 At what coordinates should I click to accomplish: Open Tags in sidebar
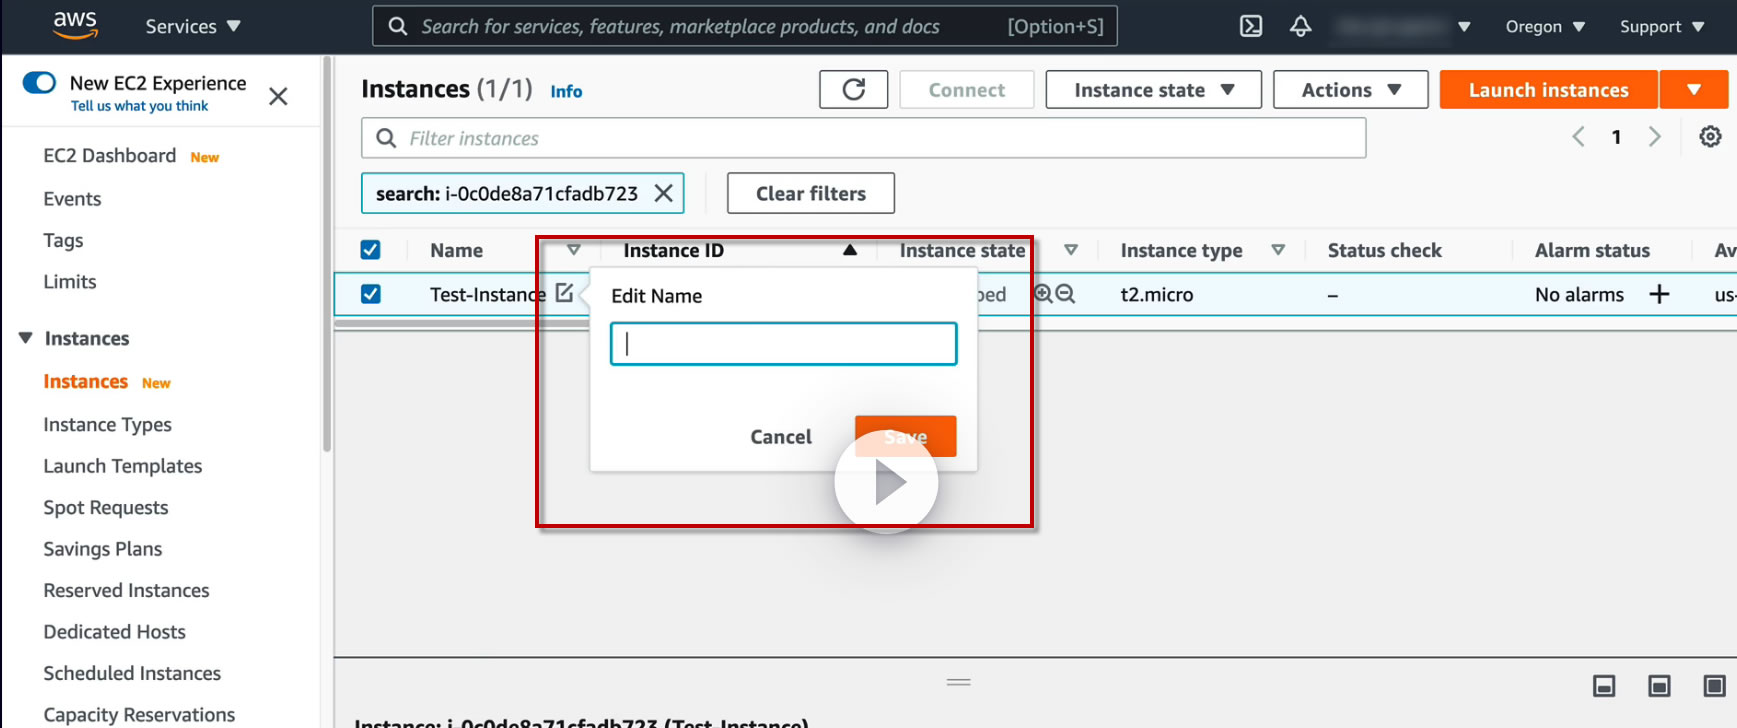coord(63,240)
